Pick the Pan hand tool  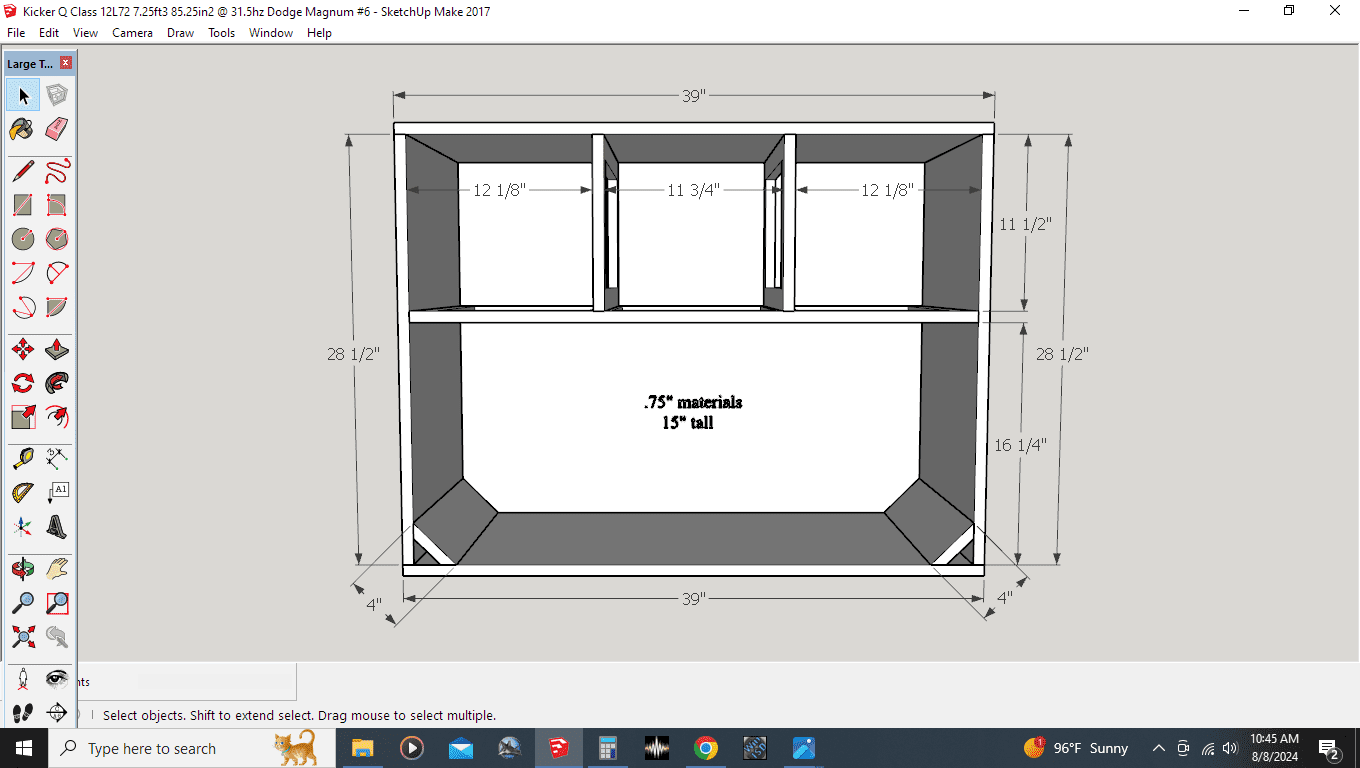(57, 569)
